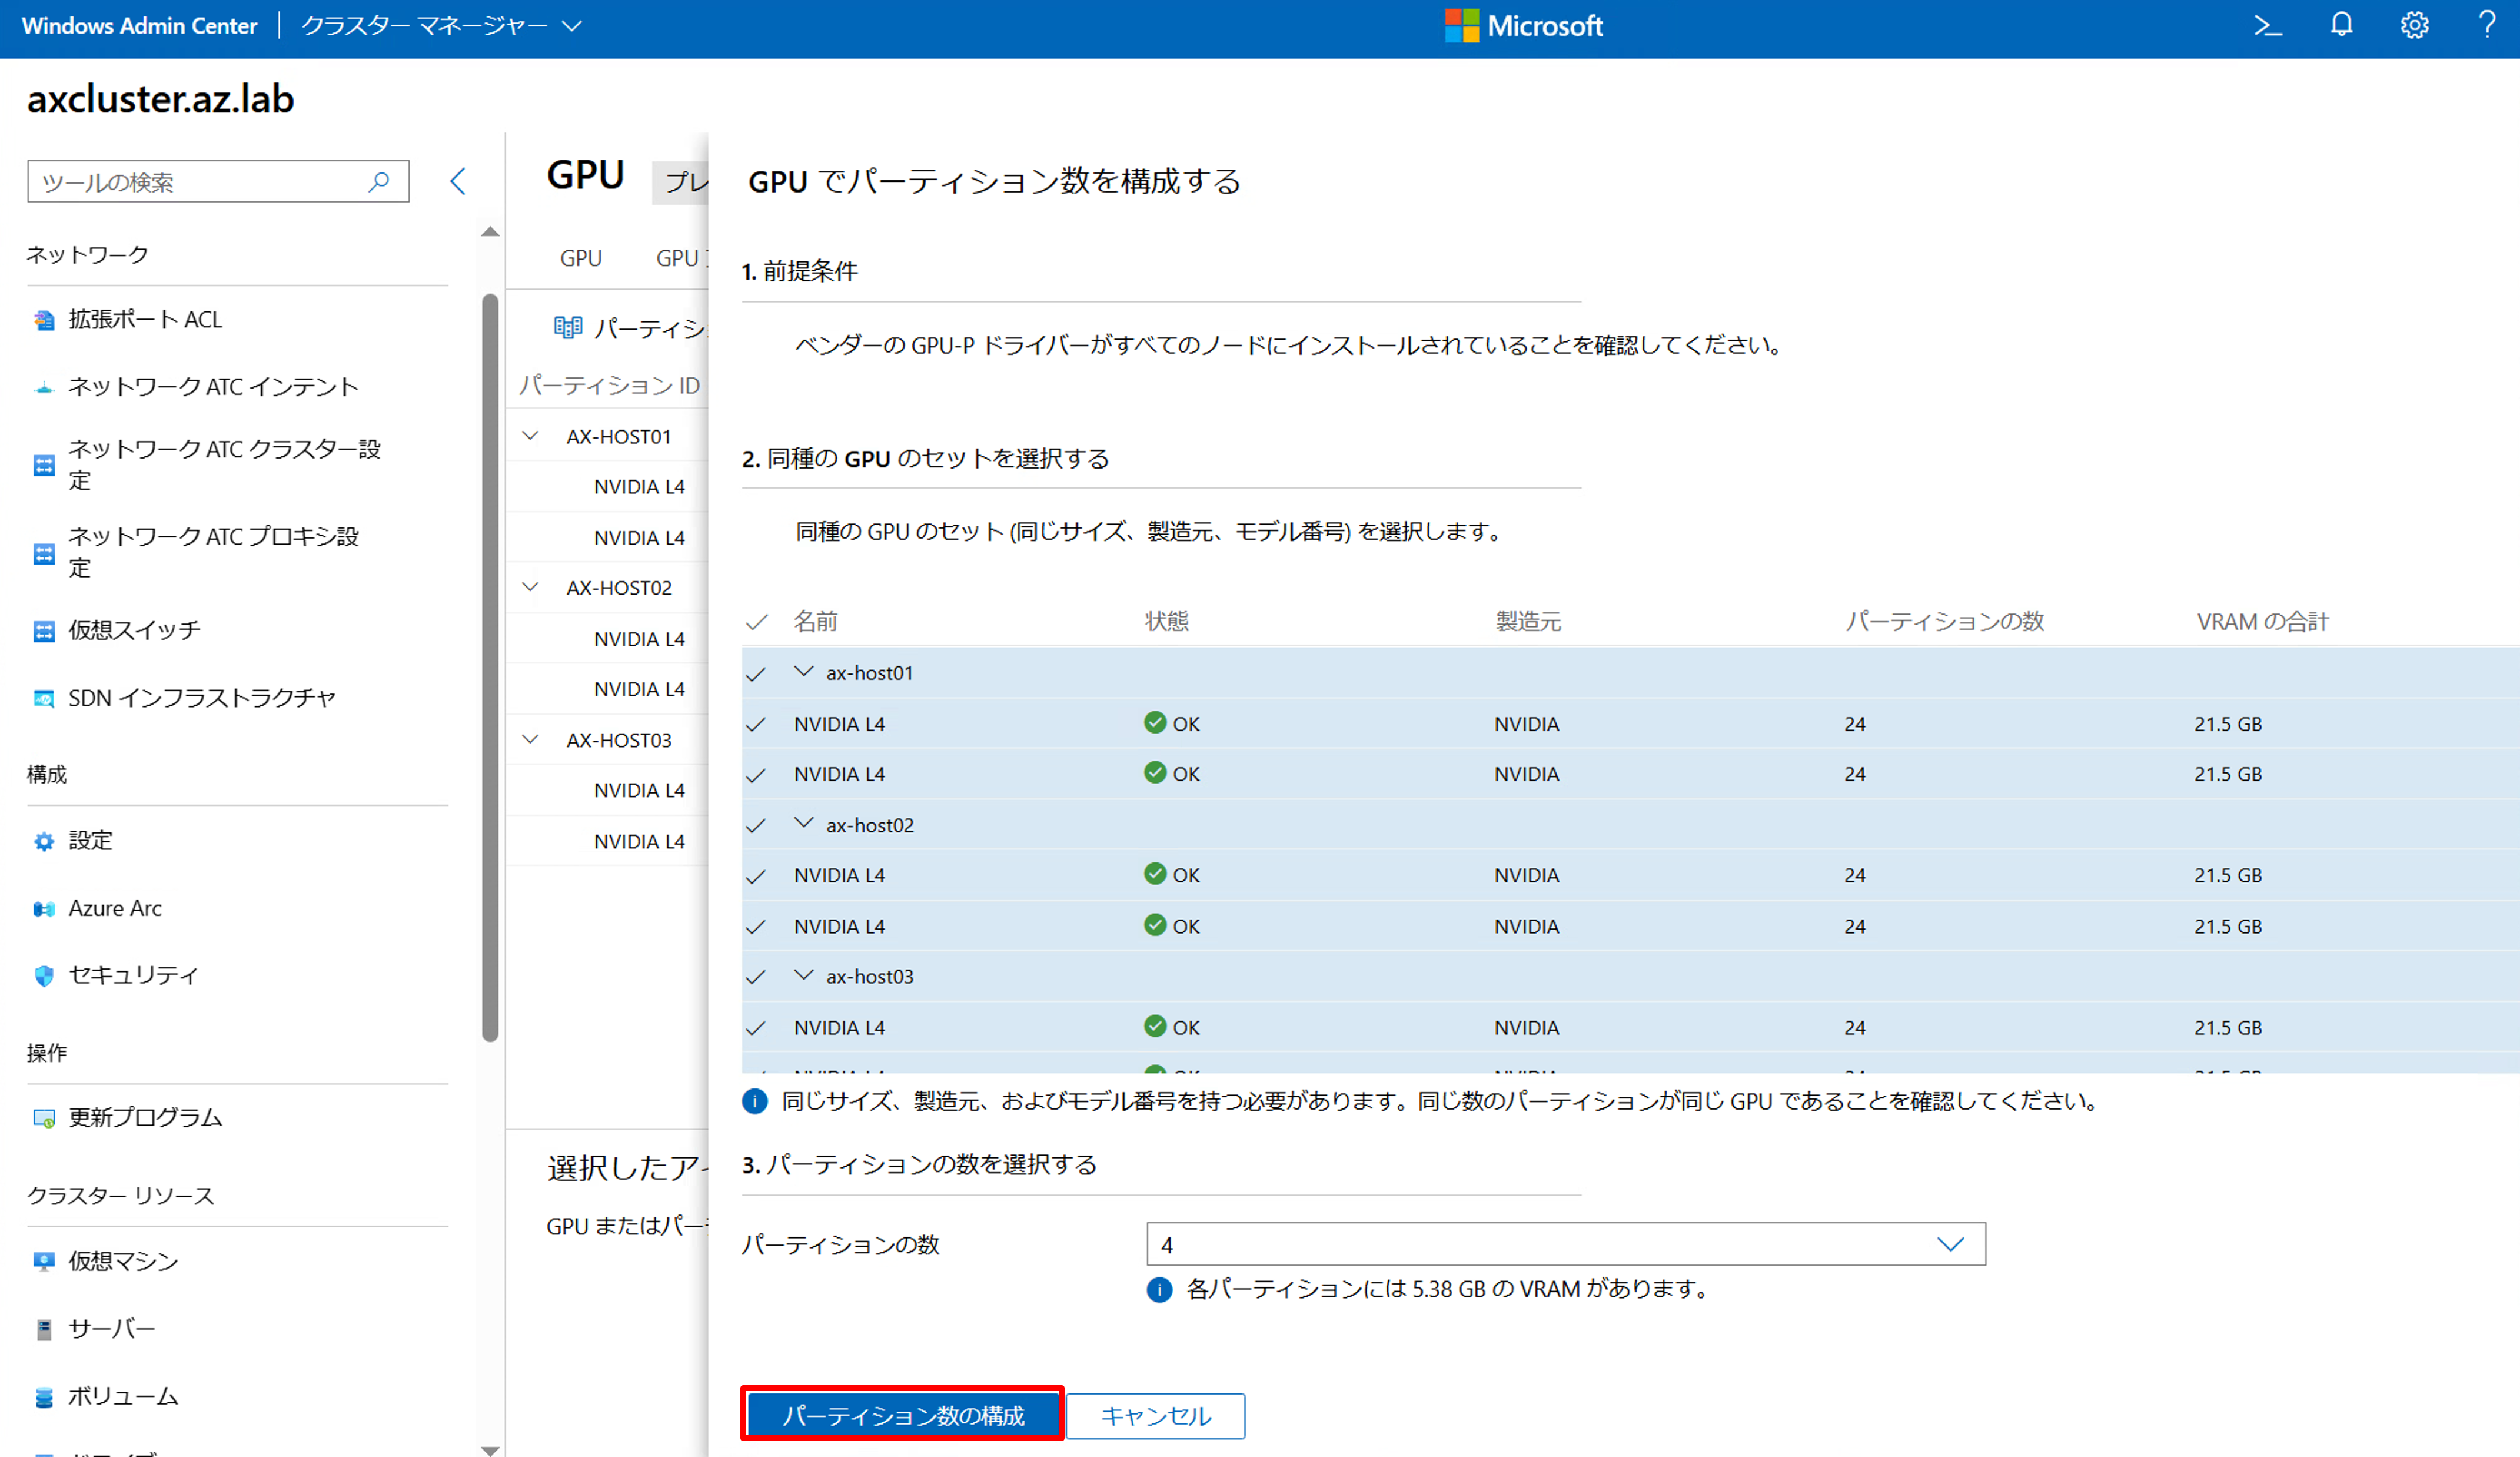Click Windows Admin Center home link
This screenshot has width=2520, height=1457.
[x=140, y=26]
